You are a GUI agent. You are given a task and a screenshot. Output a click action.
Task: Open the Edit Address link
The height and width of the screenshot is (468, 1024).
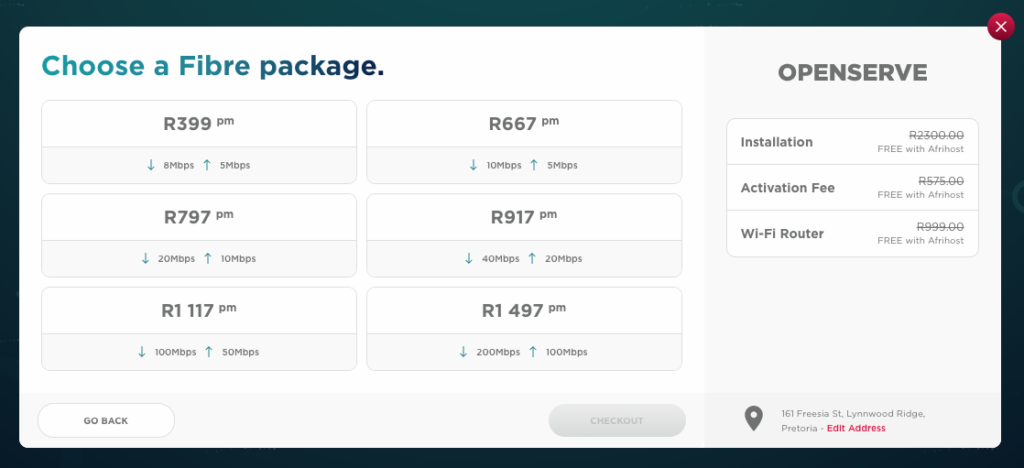pyautogui.click(x=856, y=428)
